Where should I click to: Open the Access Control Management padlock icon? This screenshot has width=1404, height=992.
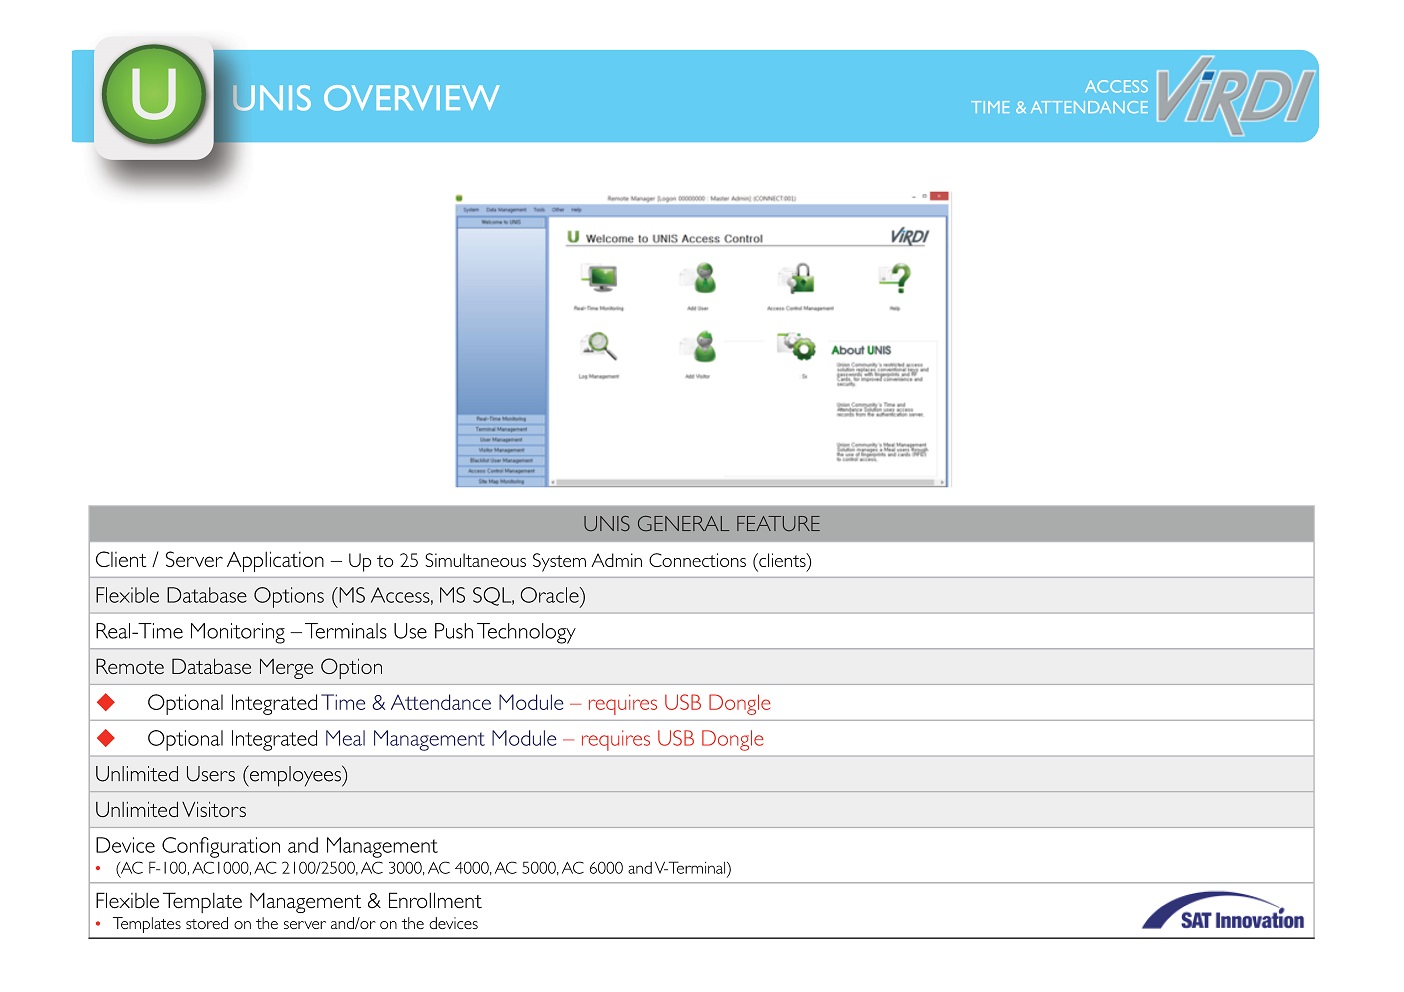pos(797,278)
